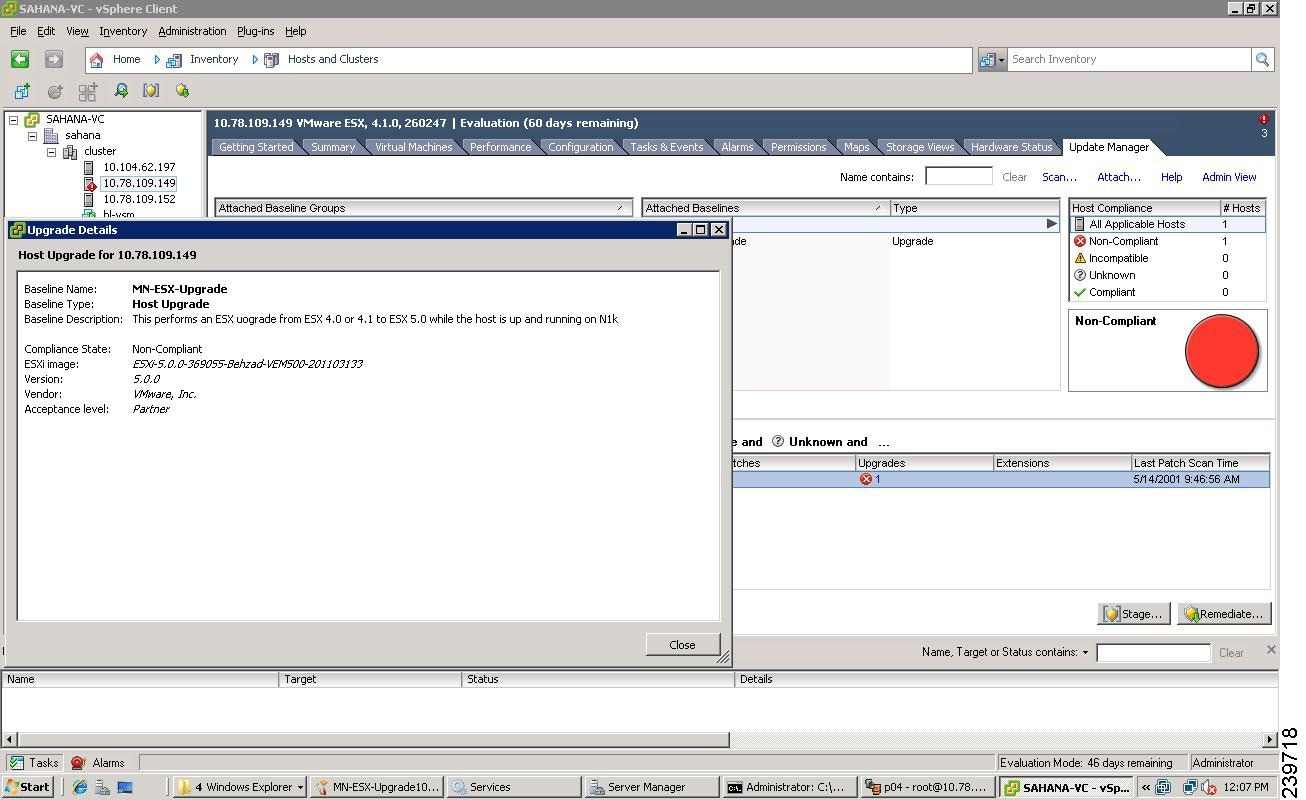The height and width of the screenshot is (800, 1306).
Task: Open the File menu
Action: click(18, 31)
